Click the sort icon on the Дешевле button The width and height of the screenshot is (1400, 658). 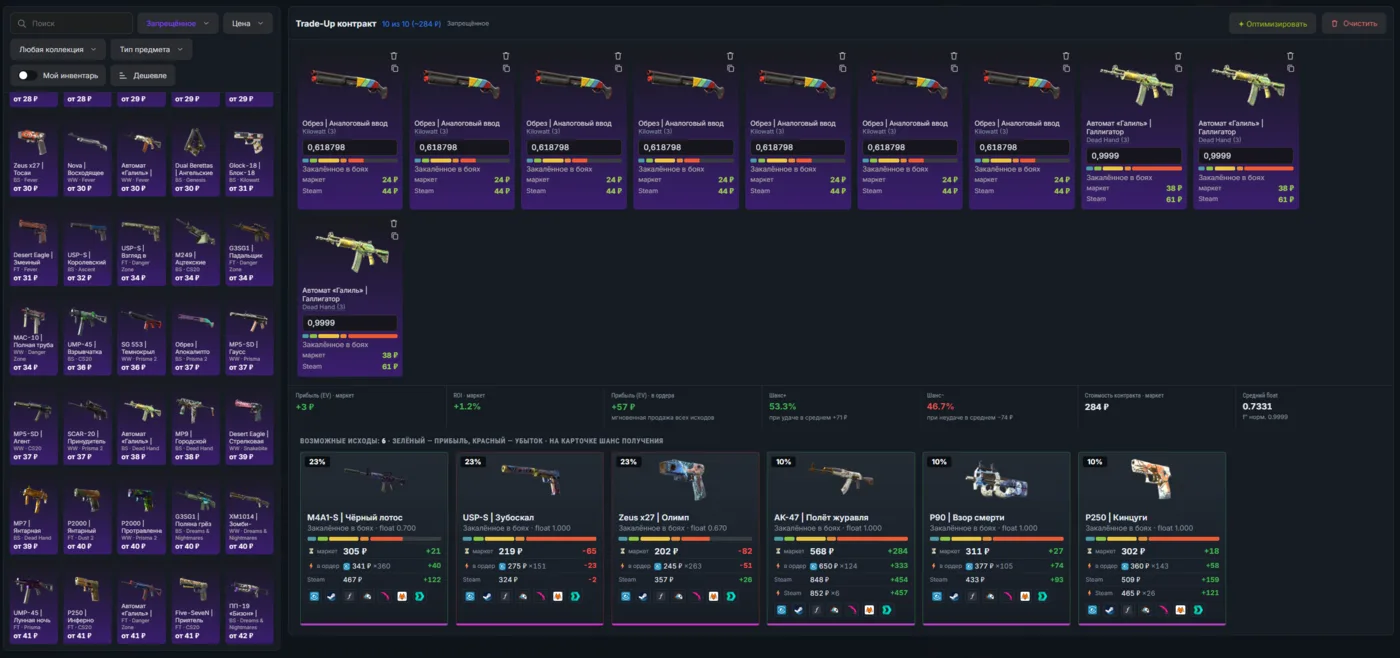point(123,75)
